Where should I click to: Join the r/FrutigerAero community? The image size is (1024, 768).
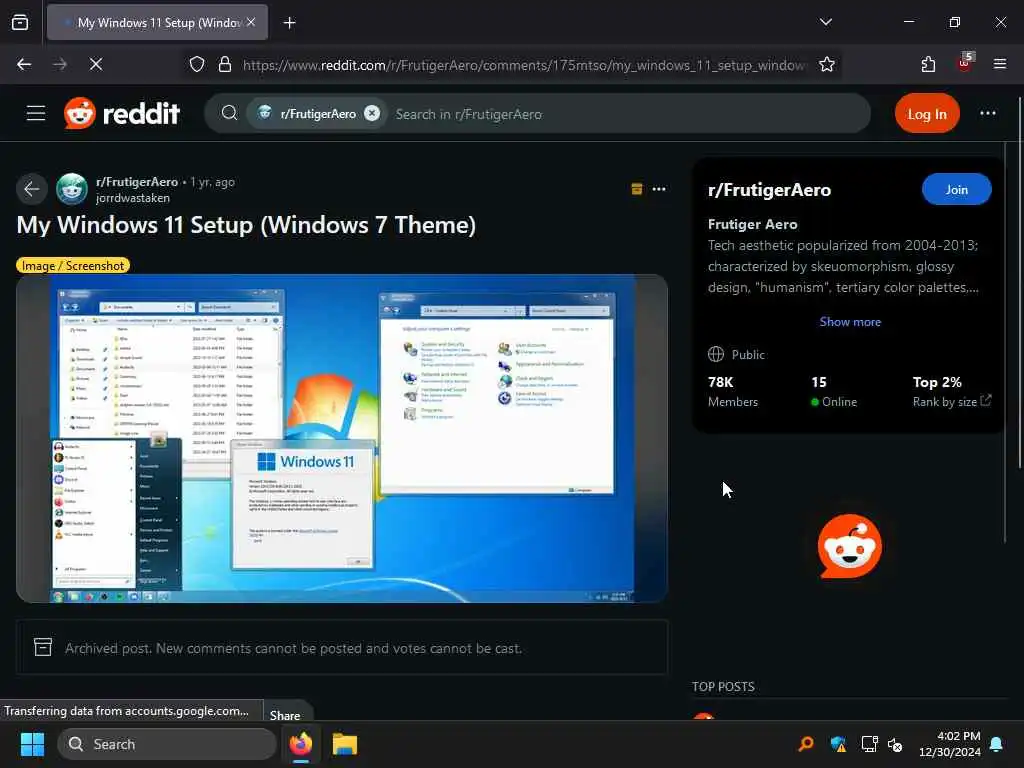(956, 189)
